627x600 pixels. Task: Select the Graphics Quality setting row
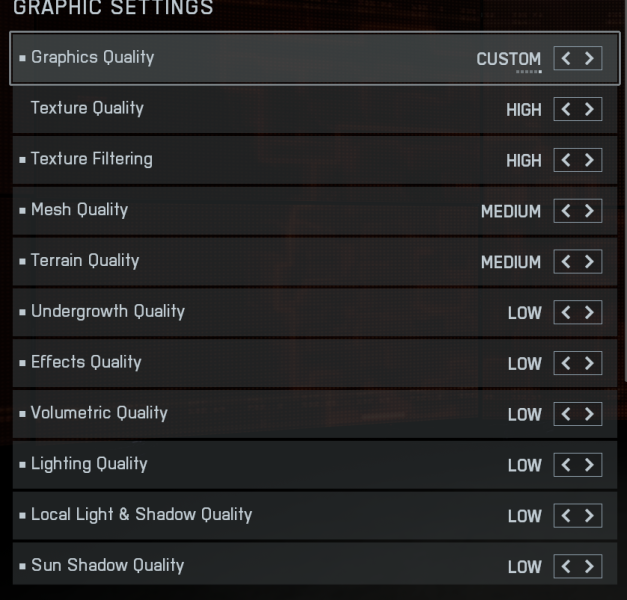click(x=250, y=58)
